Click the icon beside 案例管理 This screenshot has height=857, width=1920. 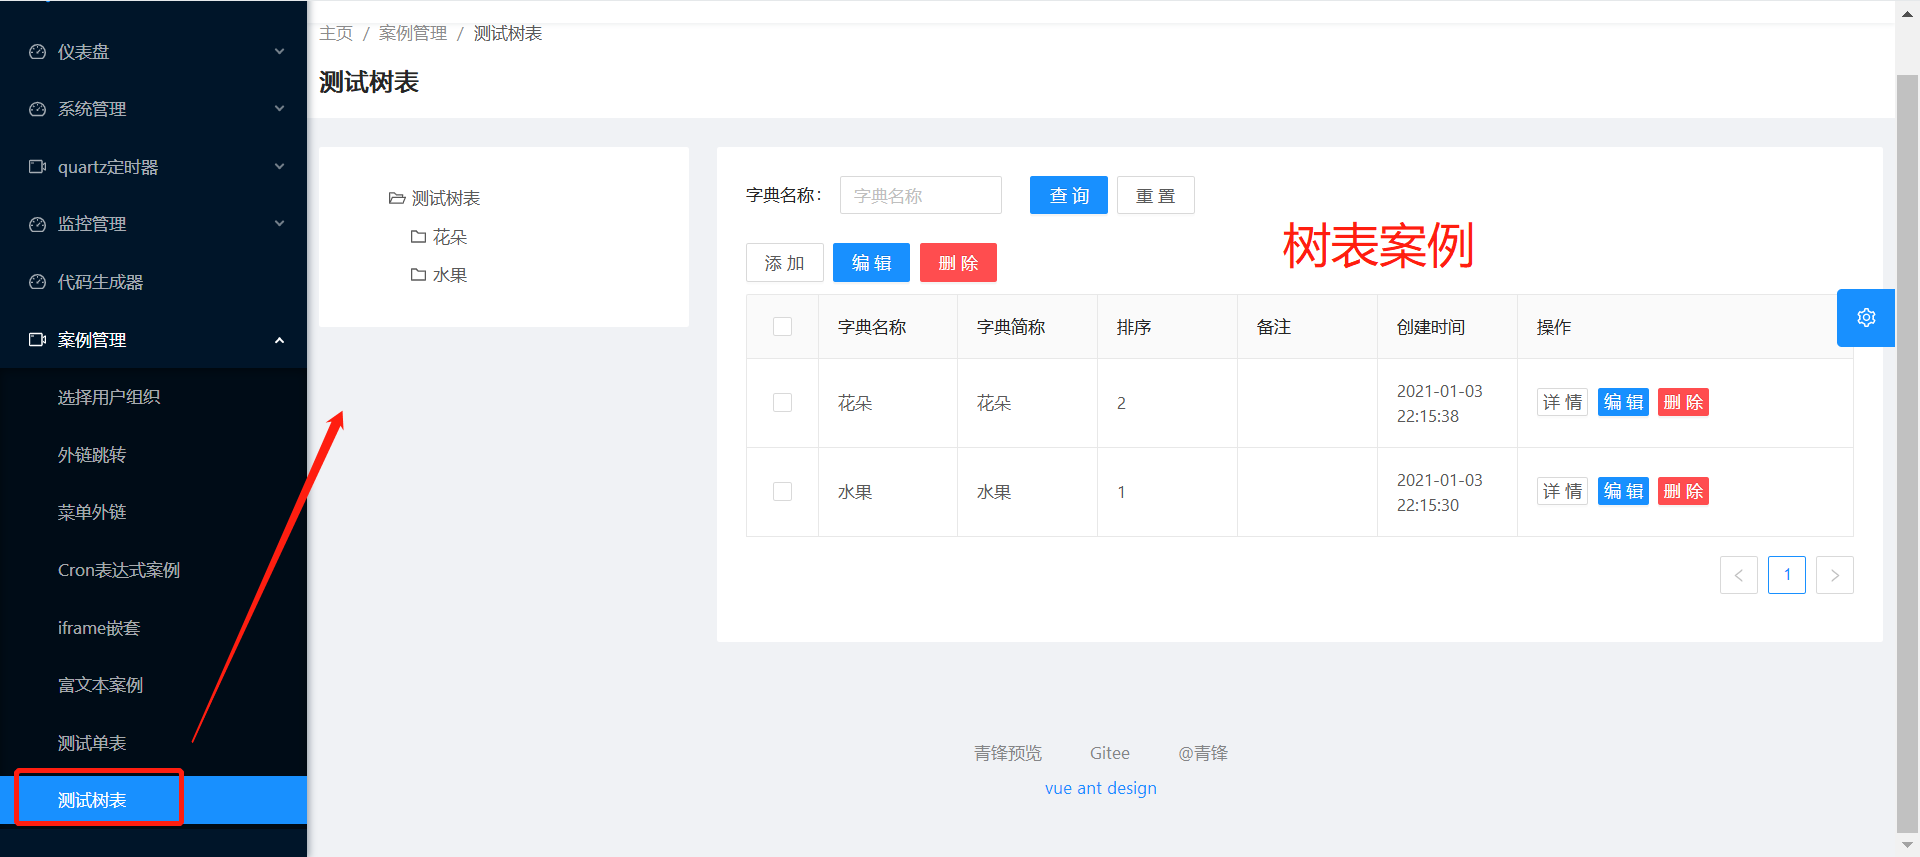(37, 340)
